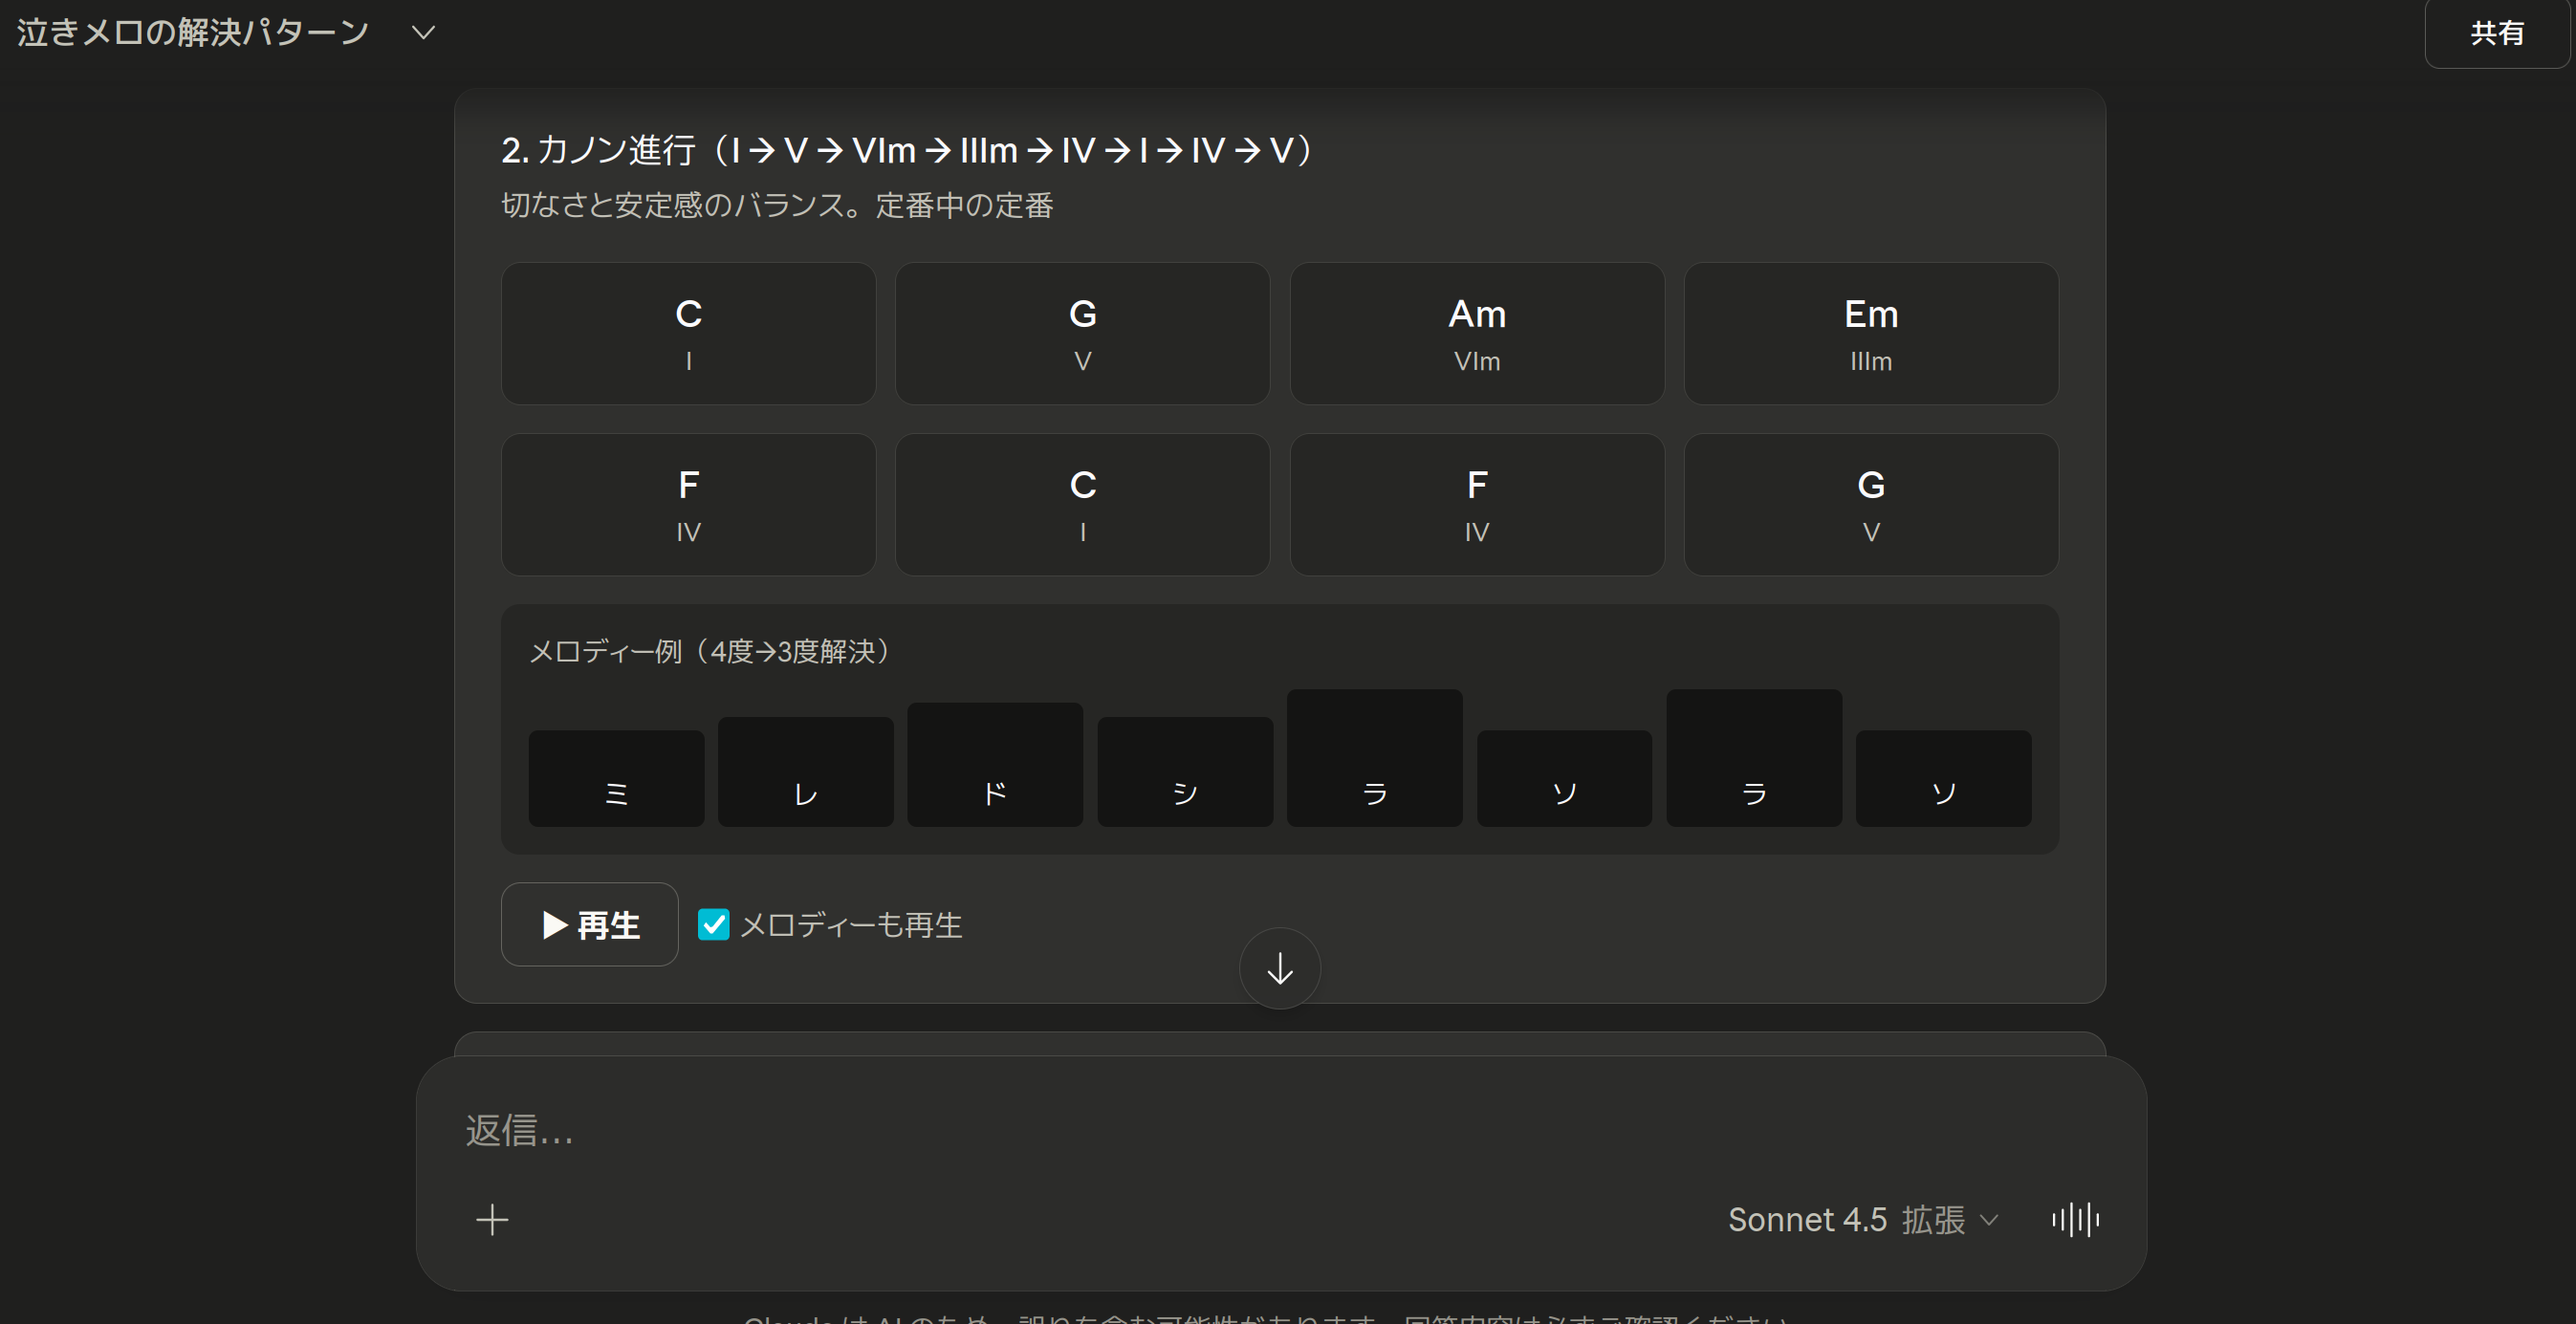Select the Em IIIm chord card
The image size is (2576, 1324).
point(1870,333)
